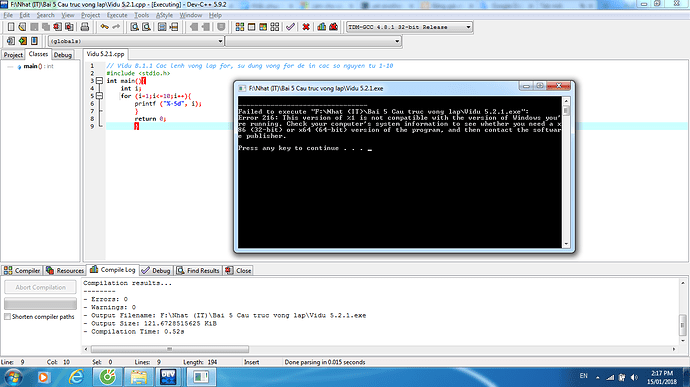Enable Shorten compiler paths checkbox

[x=7, y=317]
